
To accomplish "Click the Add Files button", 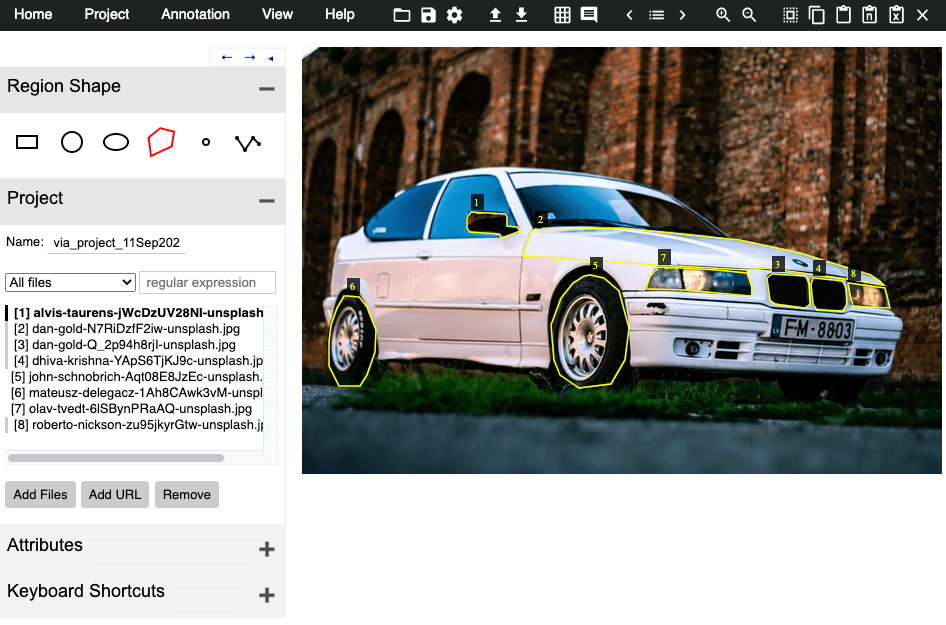I will pos(40,495).
